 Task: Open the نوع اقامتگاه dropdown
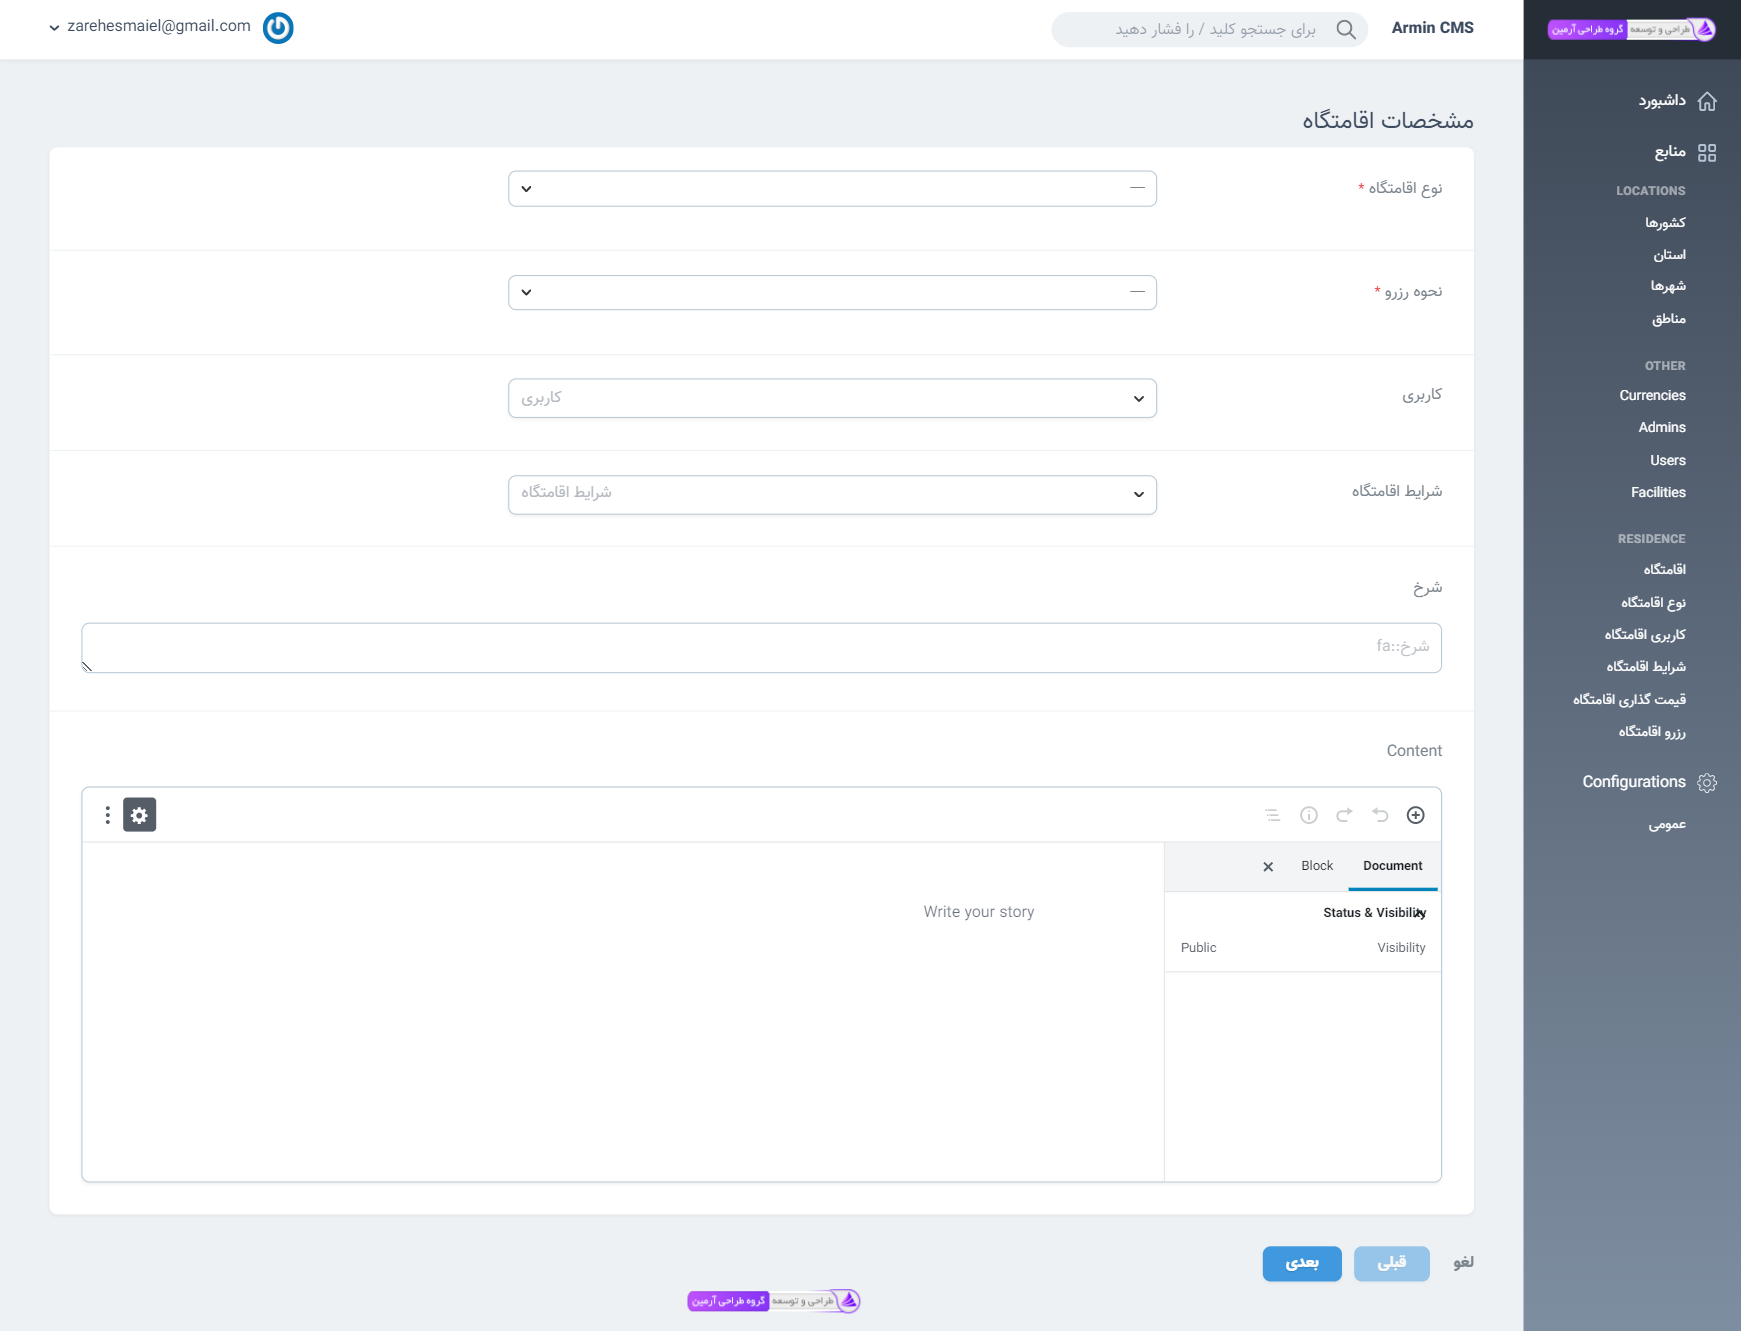pos(831,189)
